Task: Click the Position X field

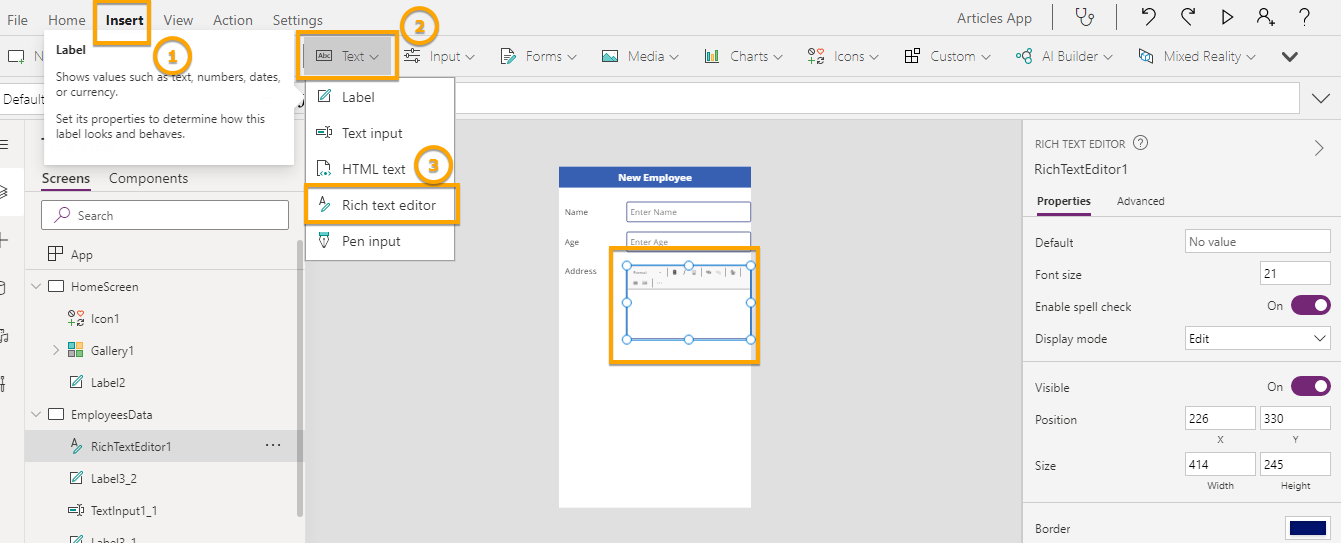Action: pyautogui.click(x=1219, y=418)
